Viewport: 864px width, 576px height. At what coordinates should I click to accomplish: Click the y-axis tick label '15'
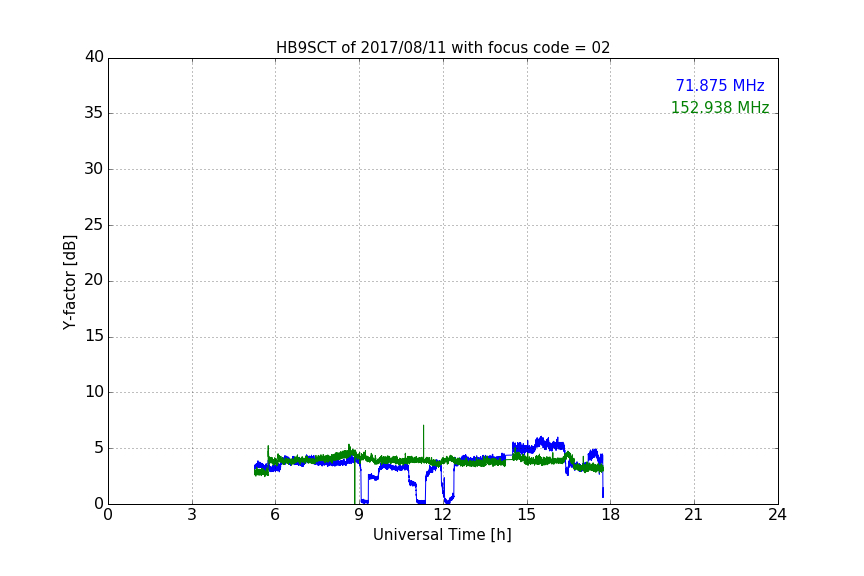pyautogui.click(x=94, y=336)
